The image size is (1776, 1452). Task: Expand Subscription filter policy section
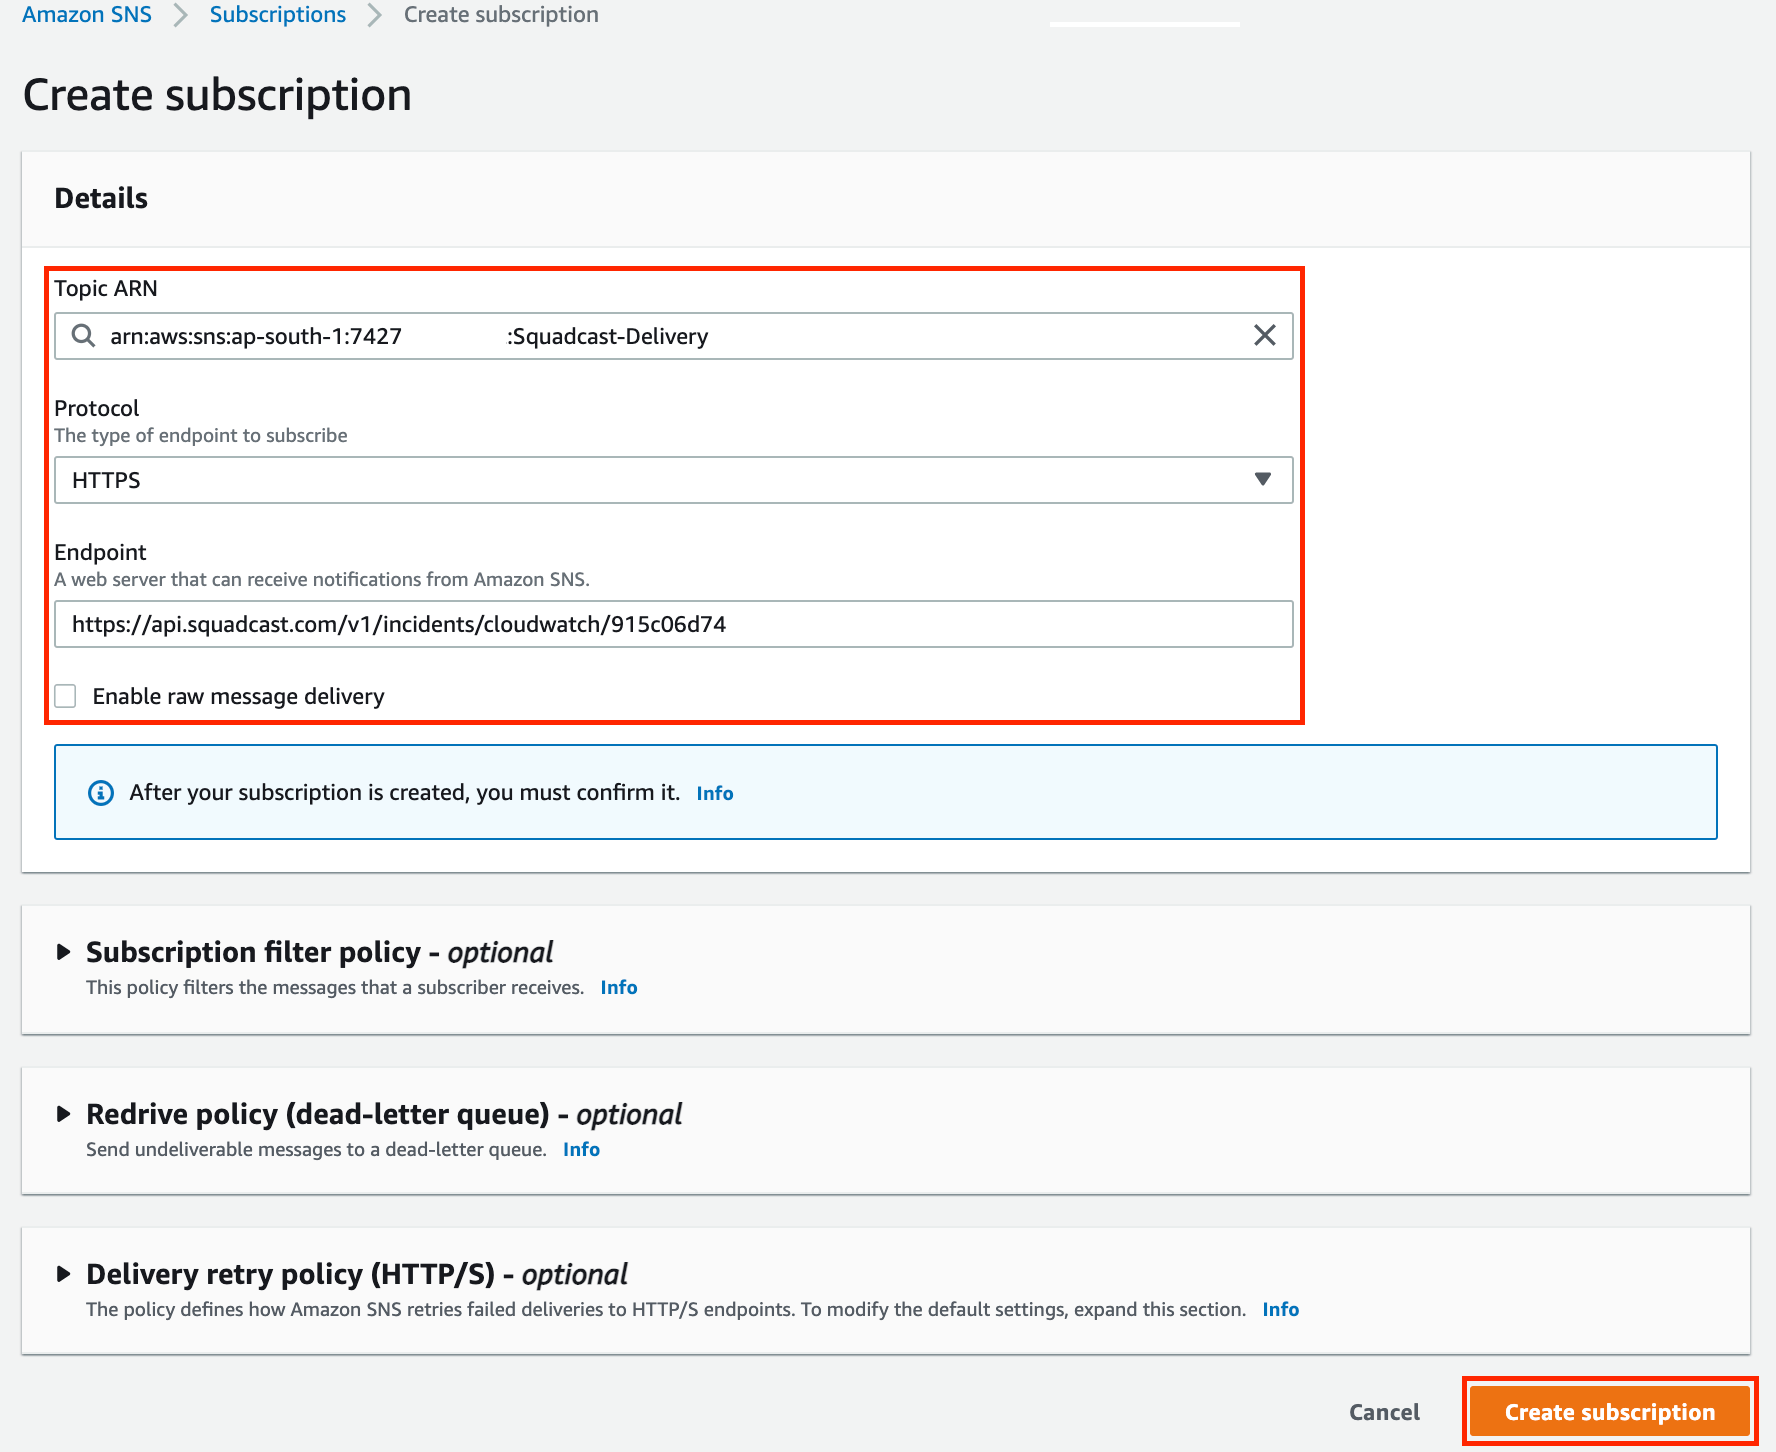tap(64, 952)
